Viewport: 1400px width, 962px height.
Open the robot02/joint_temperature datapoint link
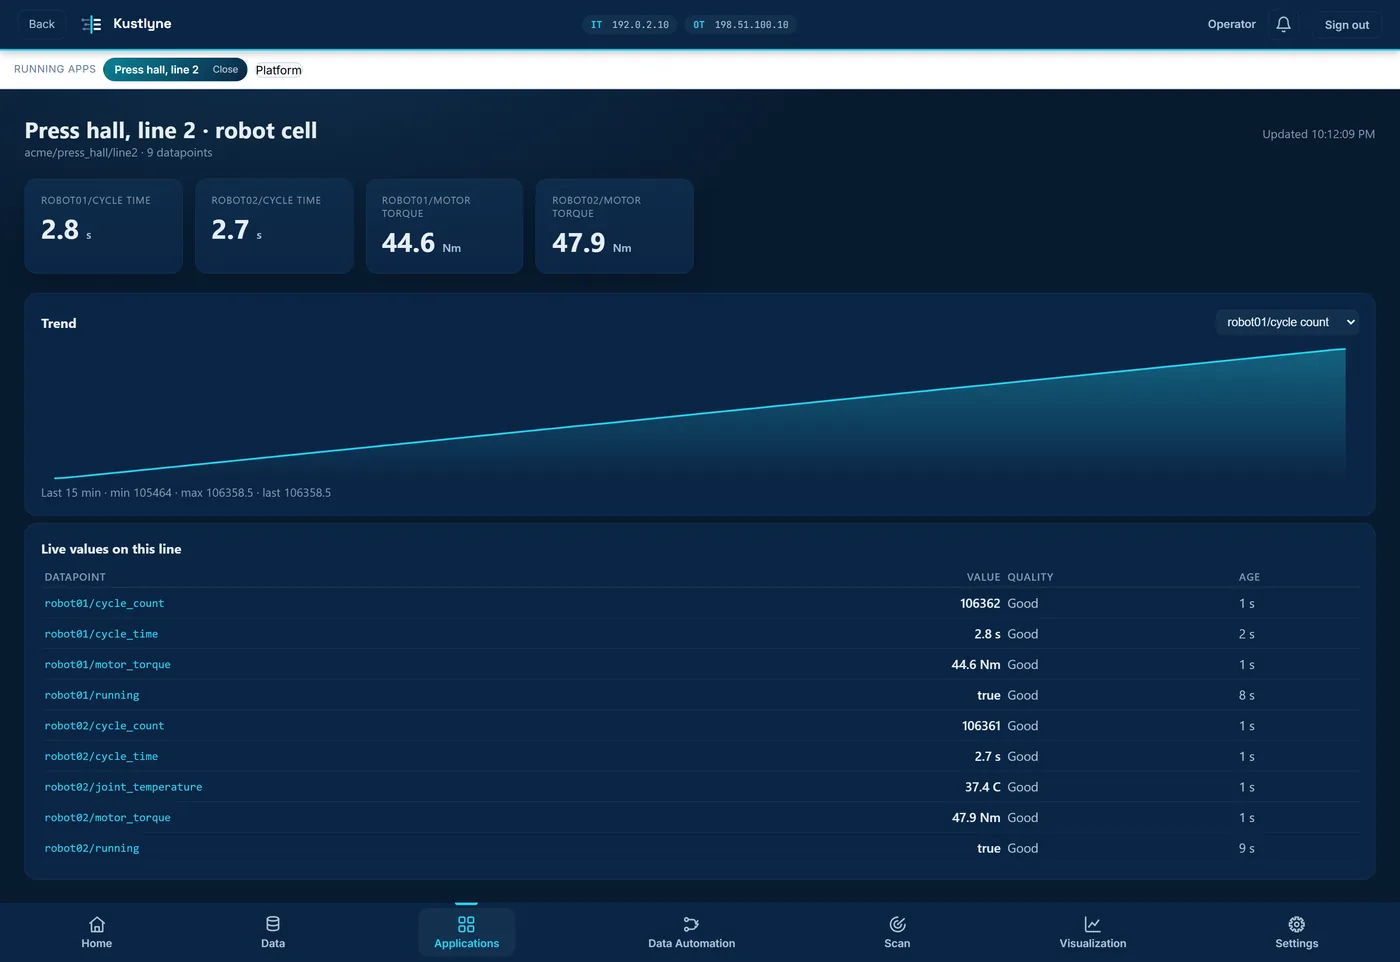pyautogui.click(x=123, y=787)
